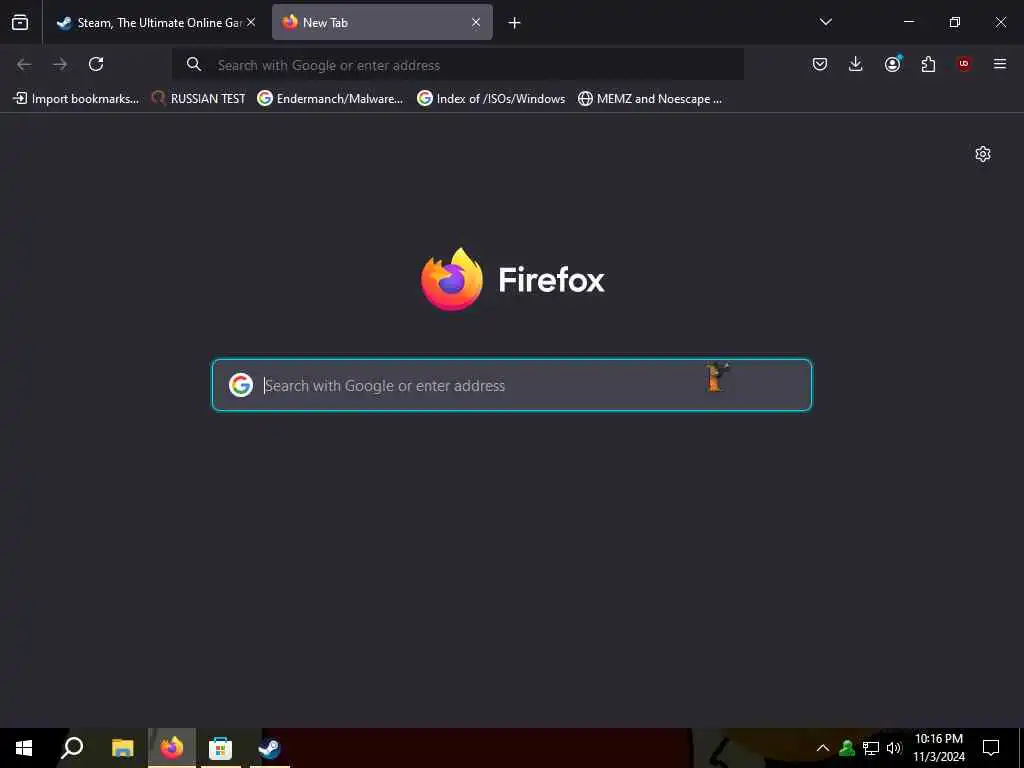Go forward one page
The width and height of the screenshot is (1024, 768).
click(x=60, y=64)
